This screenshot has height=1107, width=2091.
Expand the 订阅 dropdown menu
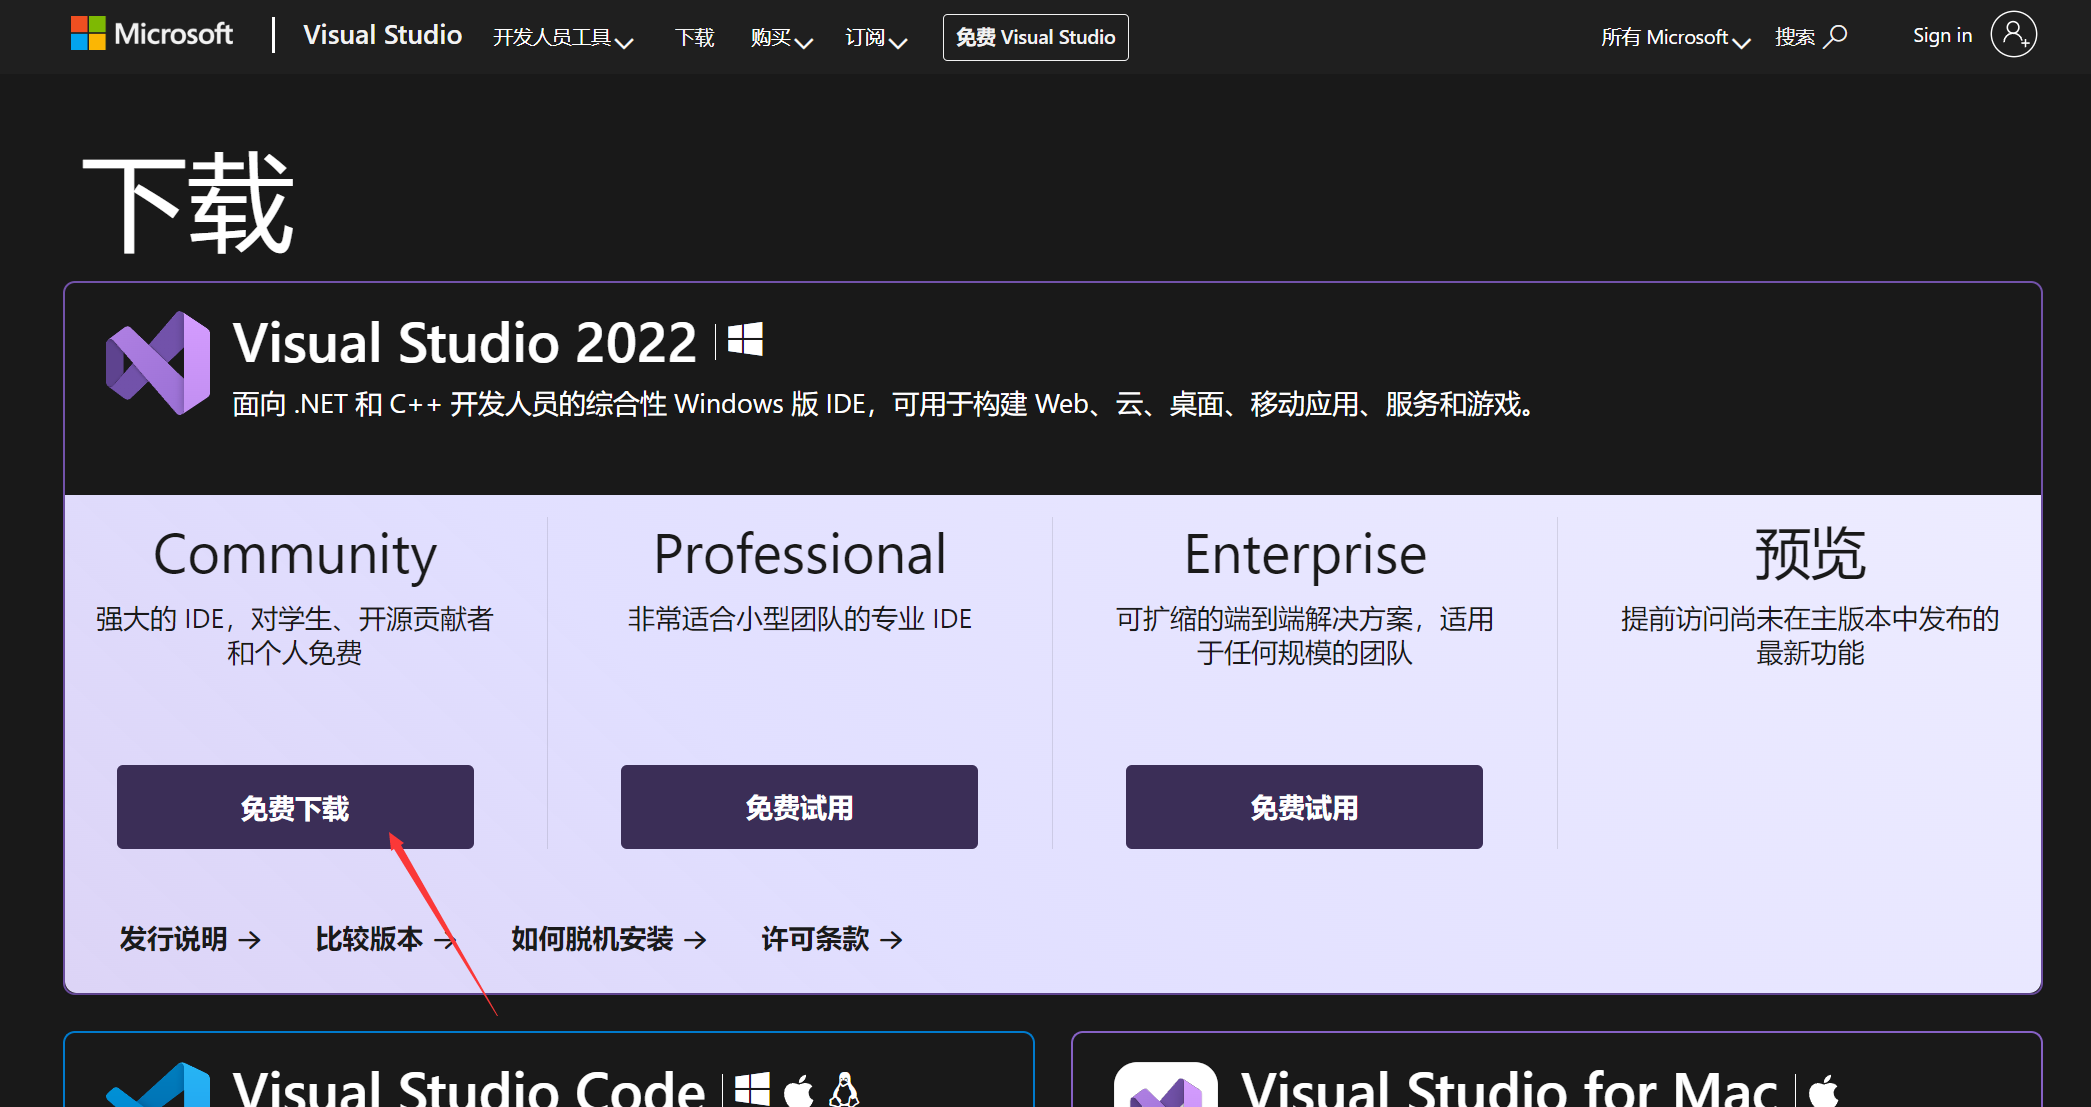(x=876, y=38)
